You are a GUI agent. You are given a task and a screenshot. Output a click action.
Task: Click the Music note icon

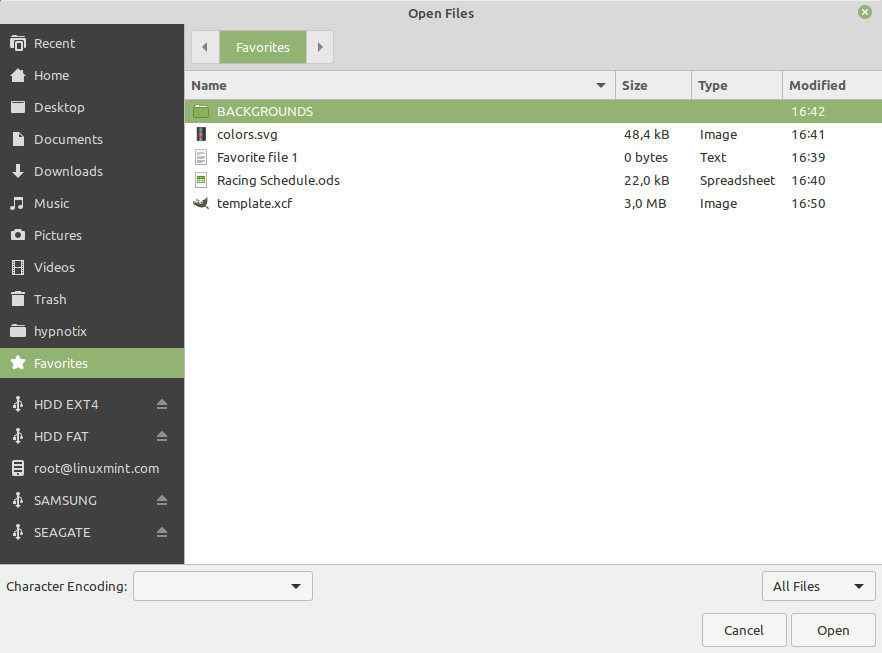18,203
